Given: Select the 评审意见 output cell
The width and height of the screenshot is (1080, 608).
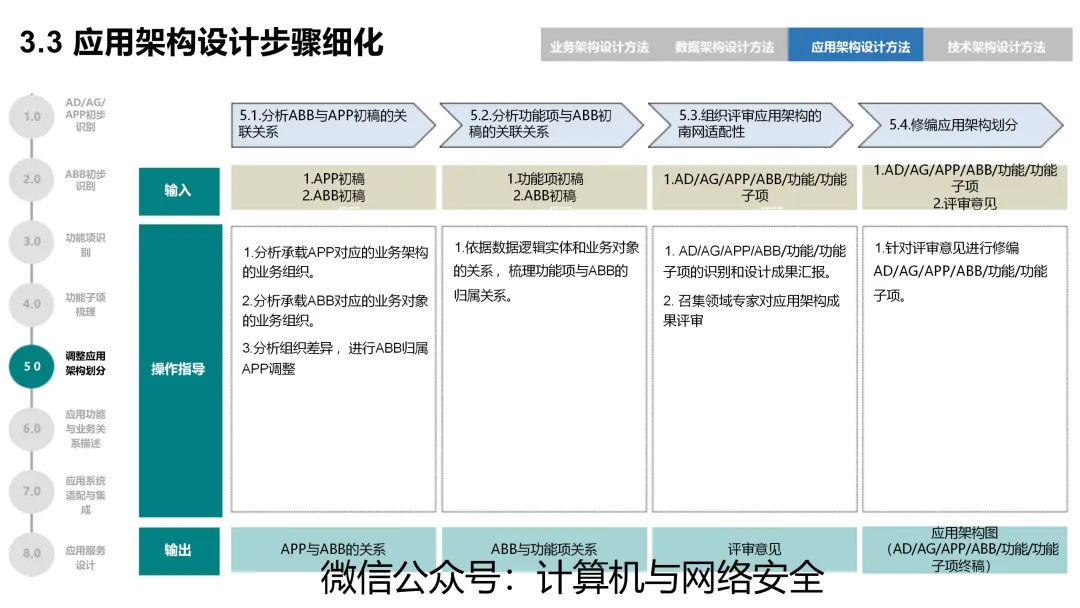Looking at the screenshot, I should [754, 549].
